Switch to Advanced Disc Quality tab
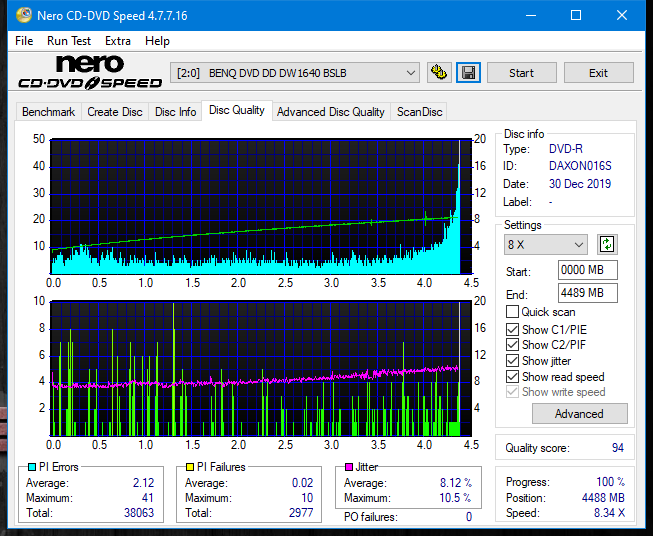This screenshot has height=536, width=653. pos(331,112)
